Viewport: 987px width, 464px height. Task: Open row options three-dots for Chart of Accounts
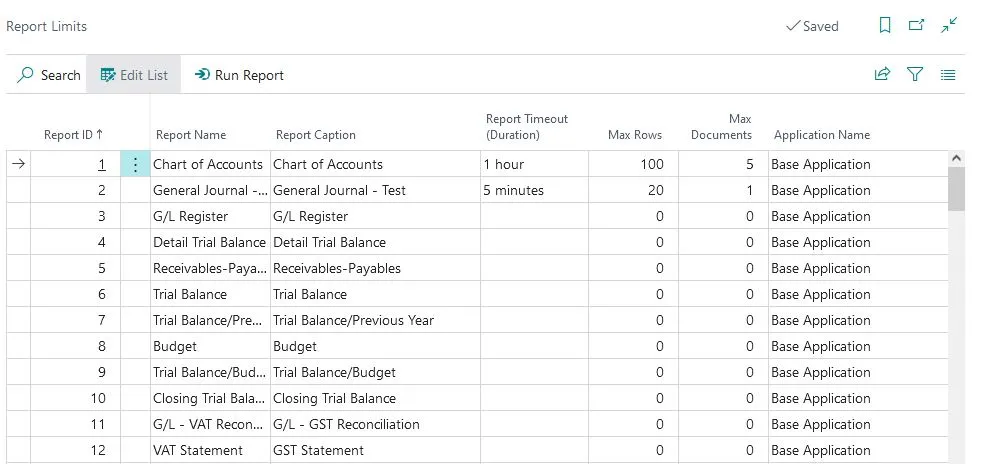[135, 164]
